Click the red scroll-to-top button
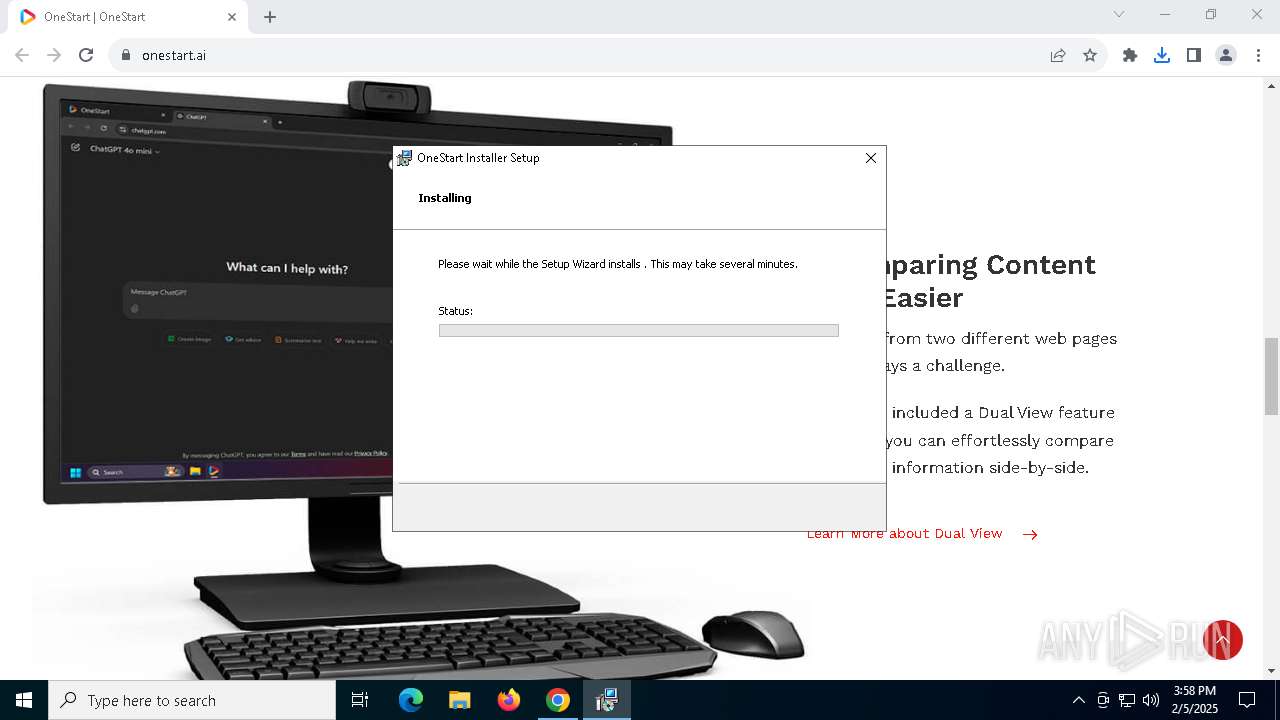 click(1222, 640)
